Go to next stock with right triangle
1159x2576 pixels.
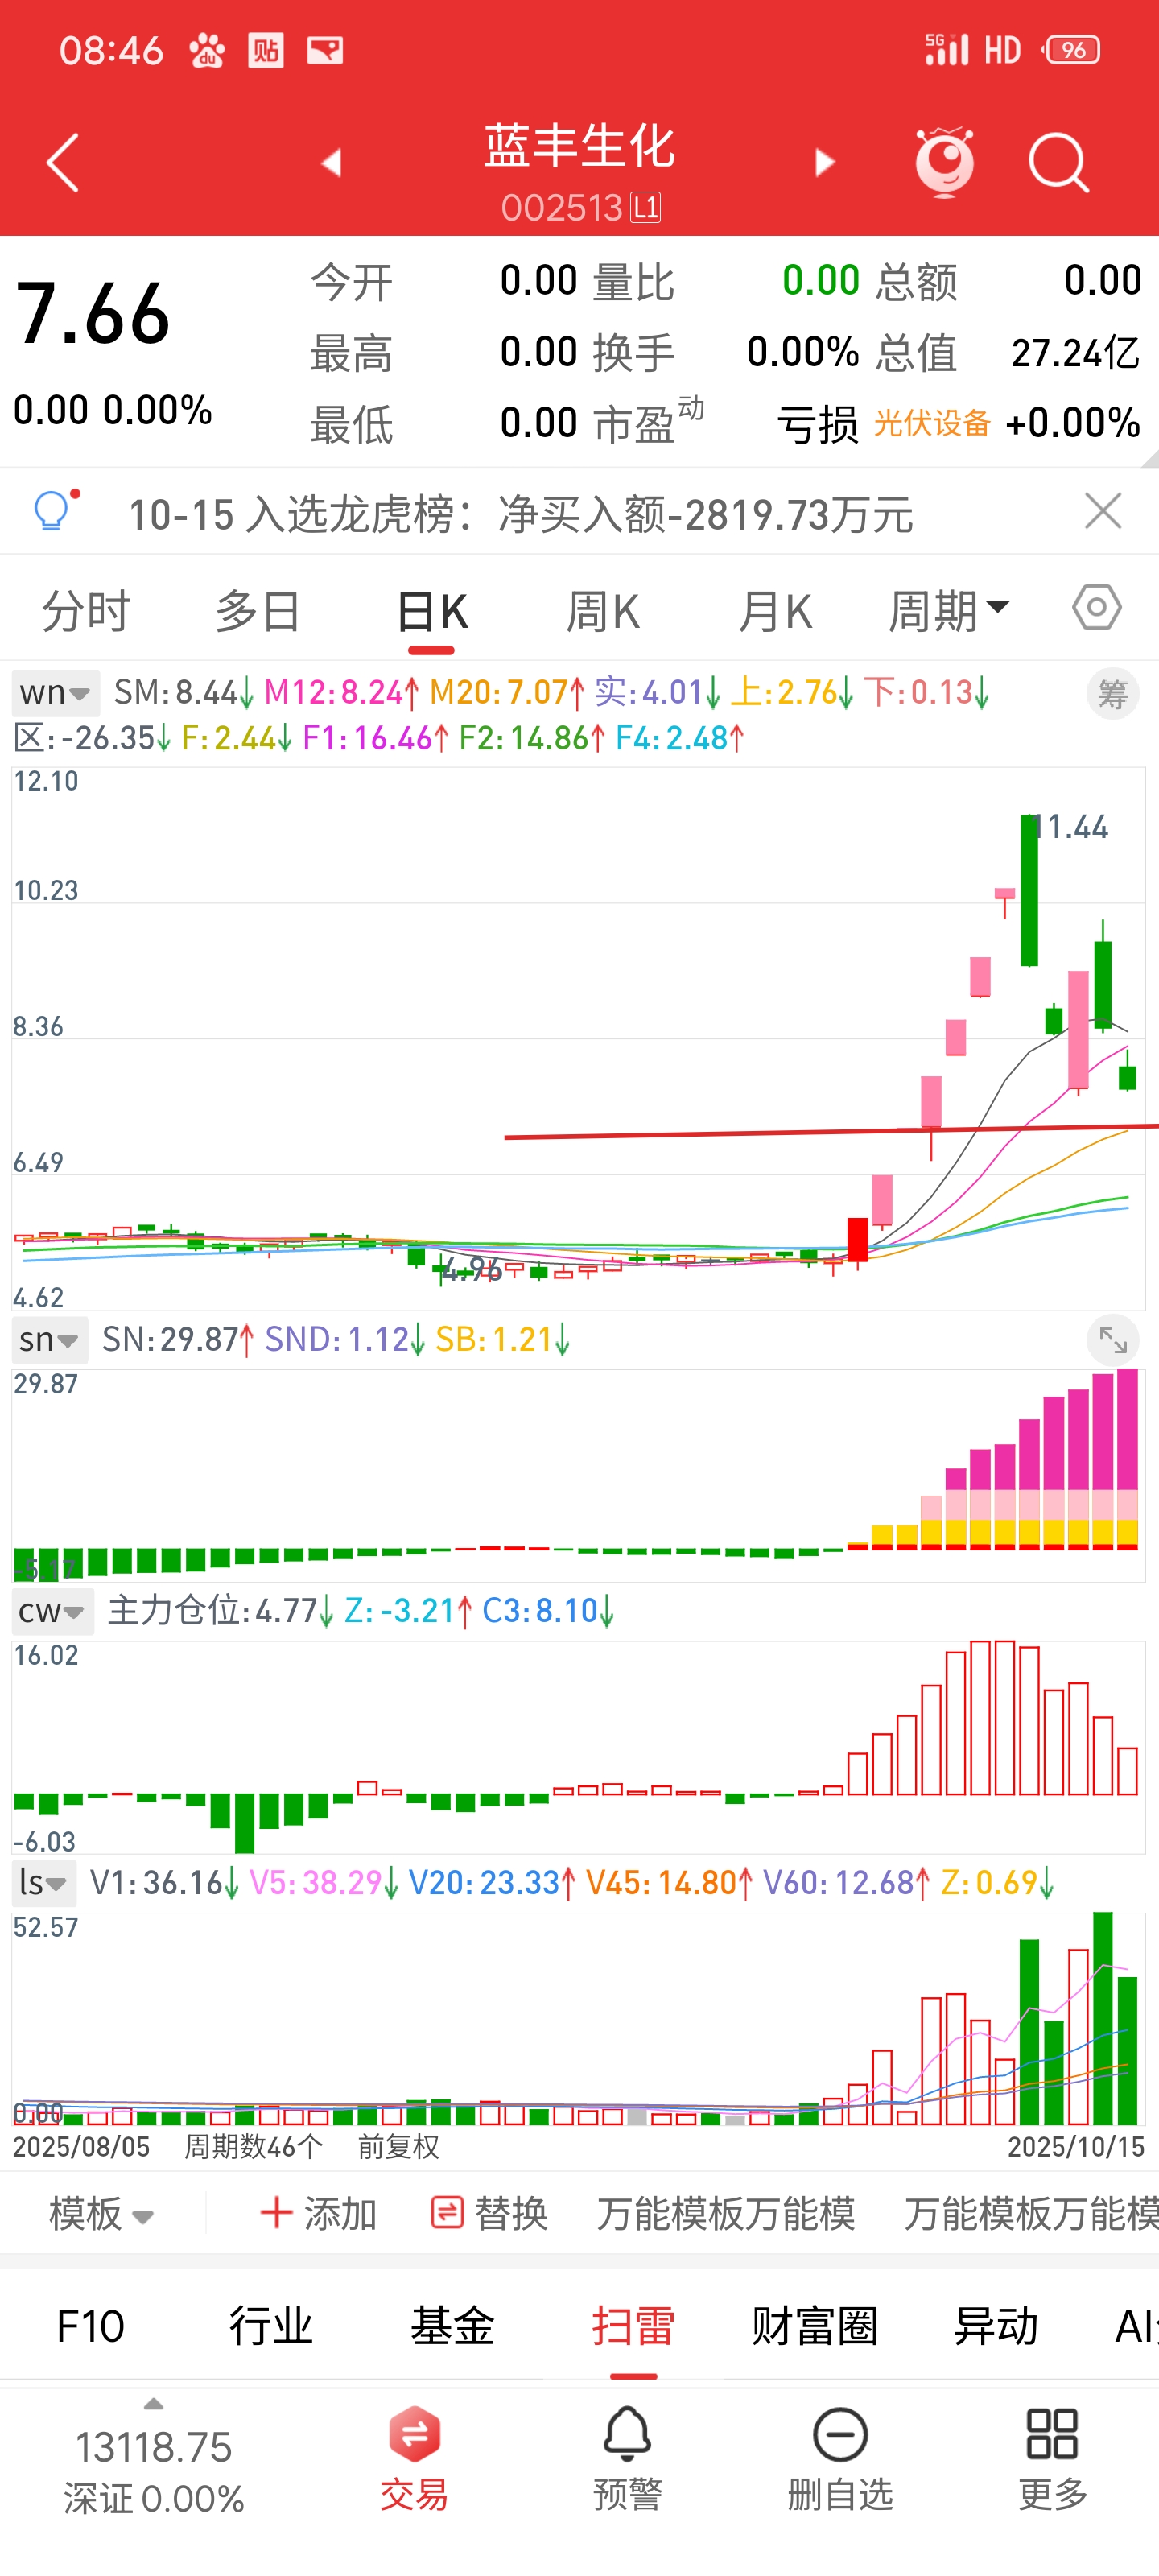[824, 162]
